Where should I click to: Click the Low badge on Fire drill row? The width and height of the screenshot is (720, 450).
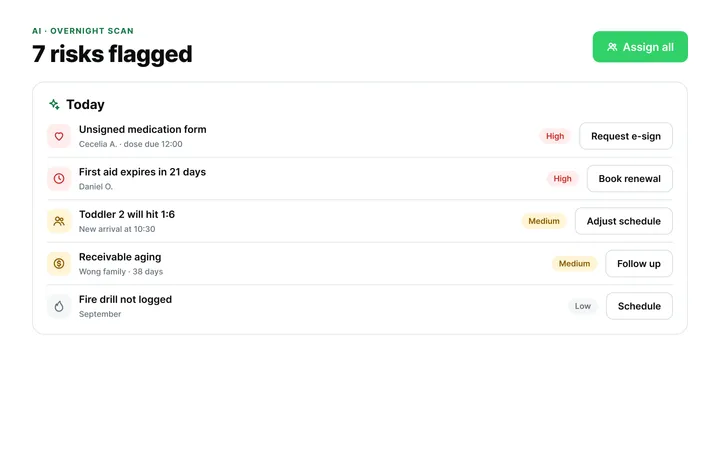(583, 306)
